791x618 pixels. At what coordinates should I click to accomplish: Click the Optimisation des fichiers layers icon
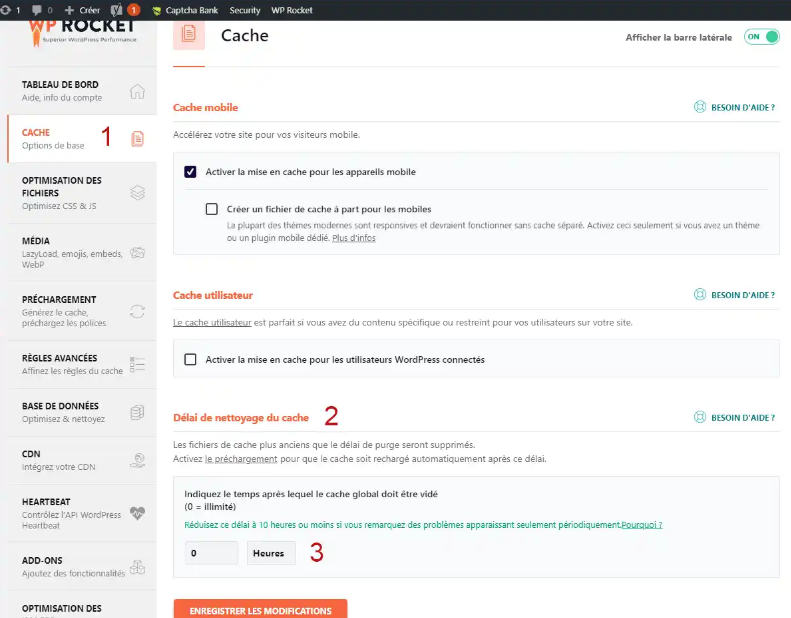click(x=137, y=193)
